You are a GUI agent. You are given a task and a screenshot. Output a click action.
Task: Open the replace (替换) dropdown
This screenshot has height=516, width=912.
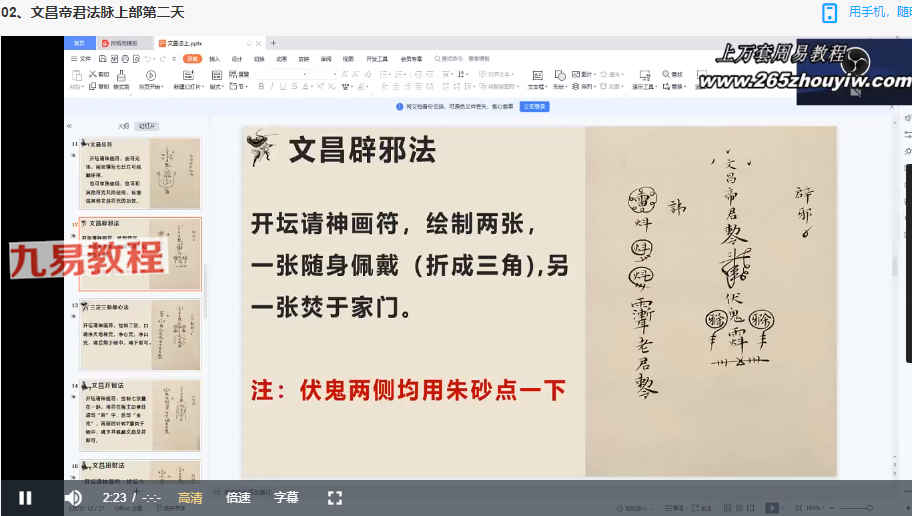tap(675, 87)
